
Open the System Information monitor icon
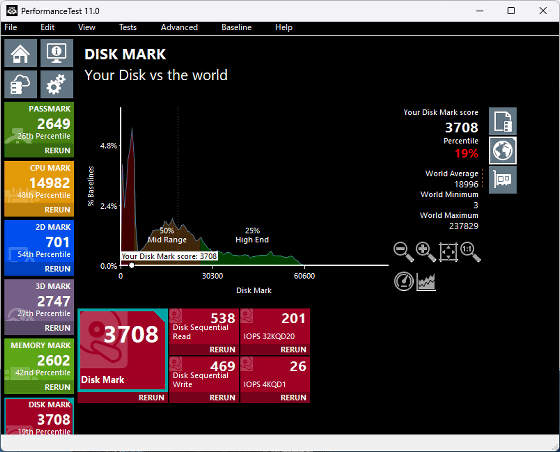[x=56, y=53]
